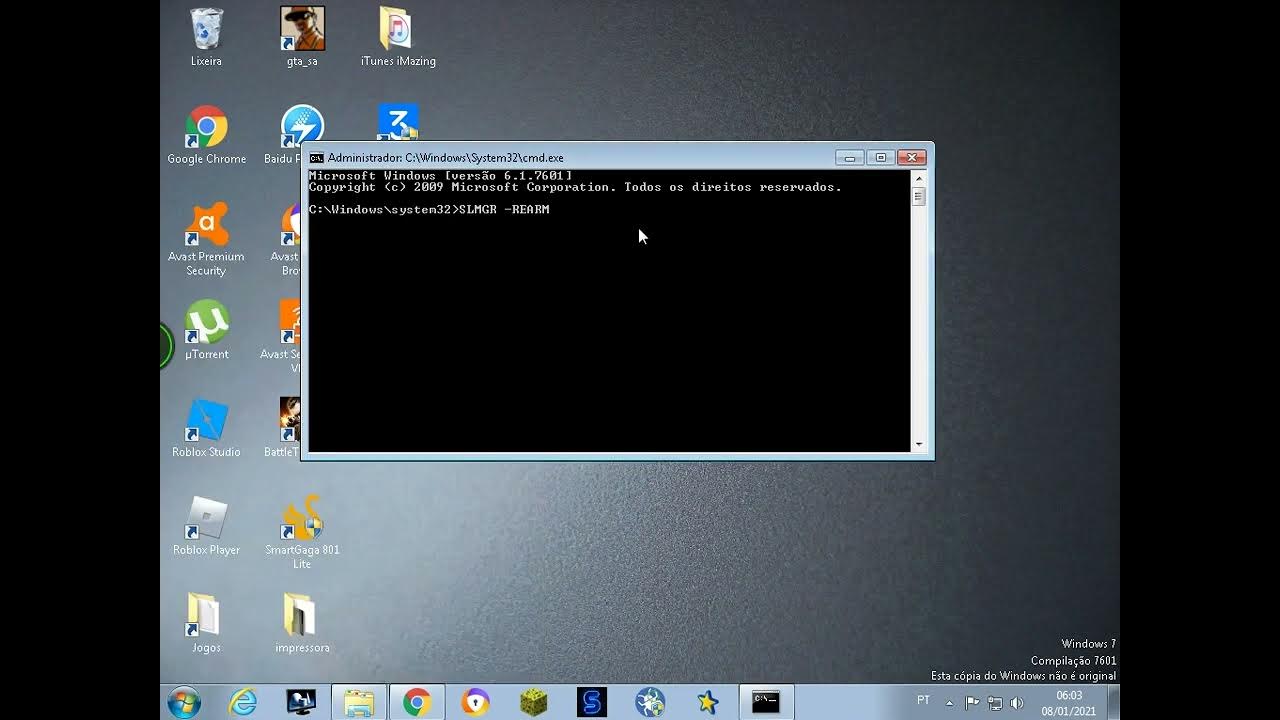Launch Avast Premium Security shortcut
The height and width of the screenshot is (720, 1280).
click(206, 240)
